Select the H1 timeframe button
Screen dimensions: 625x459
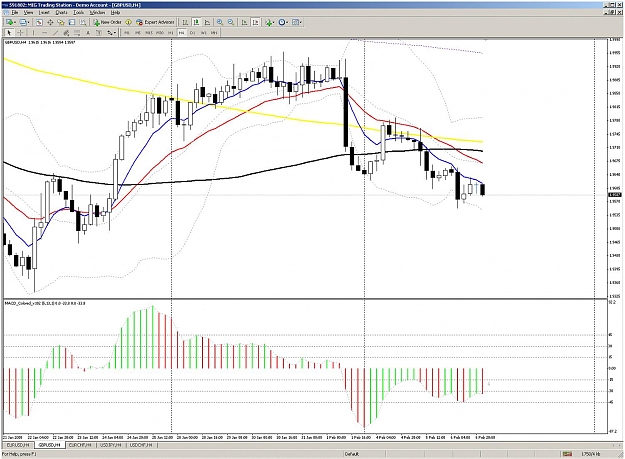coord(171,33)
